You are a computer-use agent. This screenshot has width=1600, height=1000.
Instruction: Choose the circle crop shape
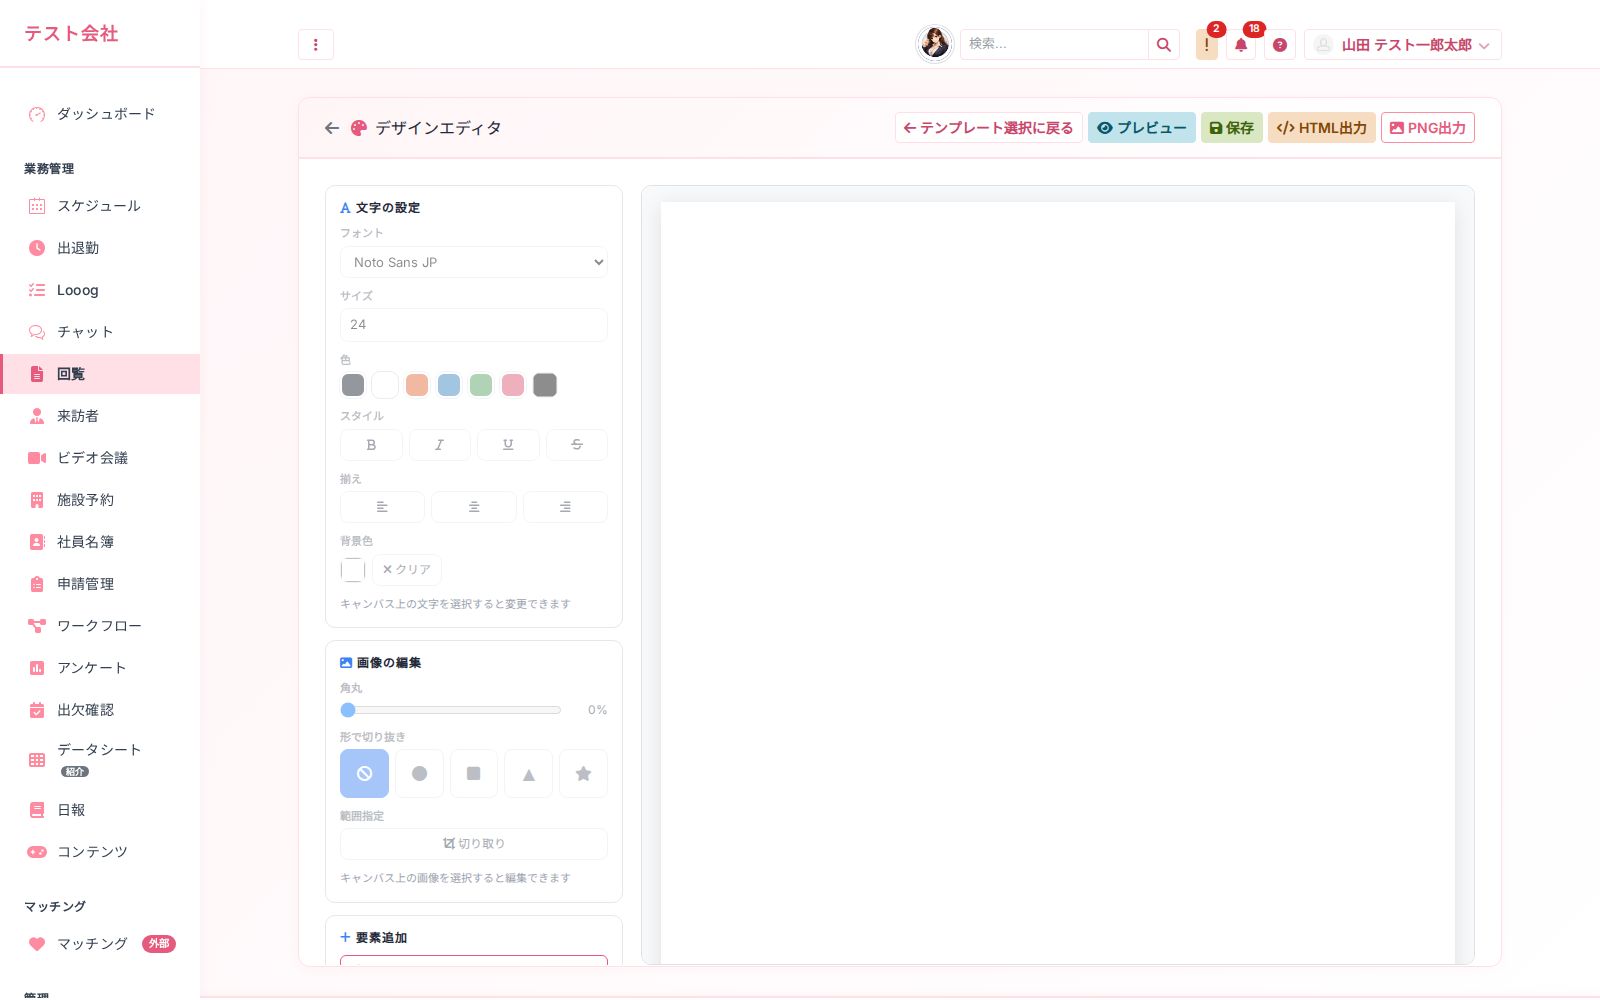click(419, 773)
